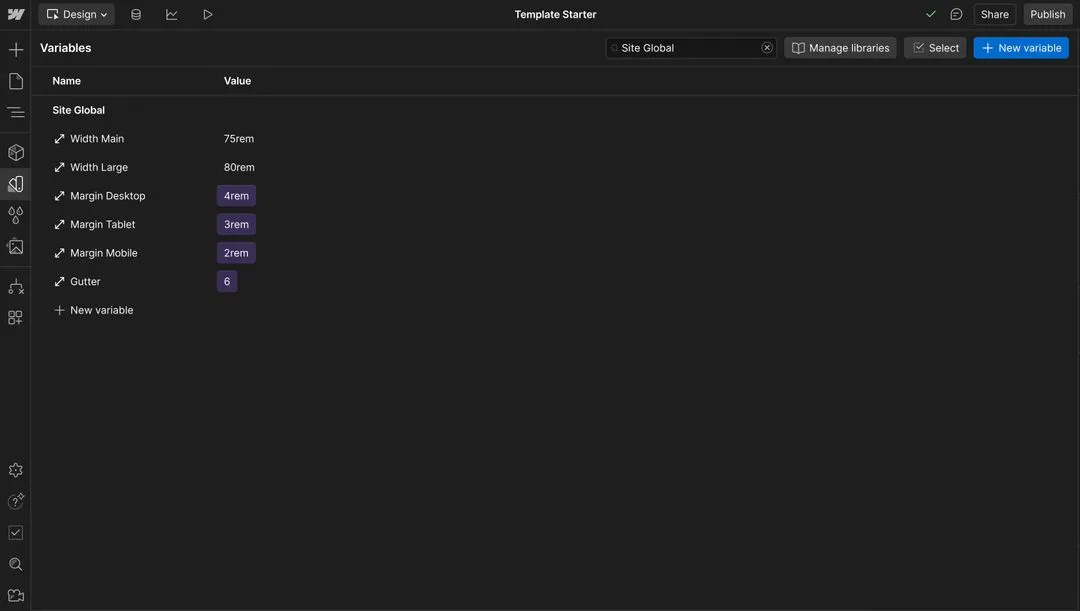Viewport: 1080px width, 611px height.
Task: Open the Design mode dropdown
Action: (75, 12)
